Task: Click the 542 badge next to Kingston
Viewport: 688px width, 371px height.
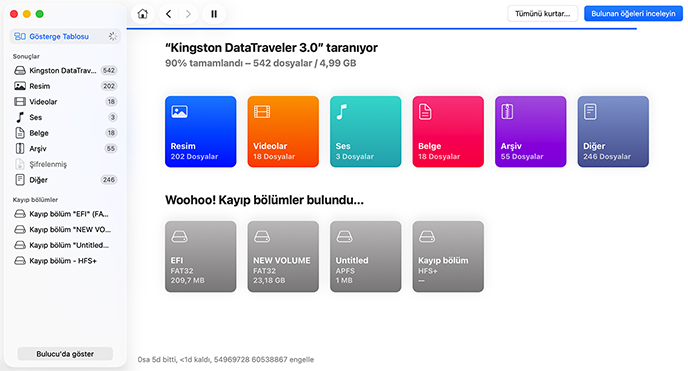Action: pyautogui.click(x=109, y=70)
